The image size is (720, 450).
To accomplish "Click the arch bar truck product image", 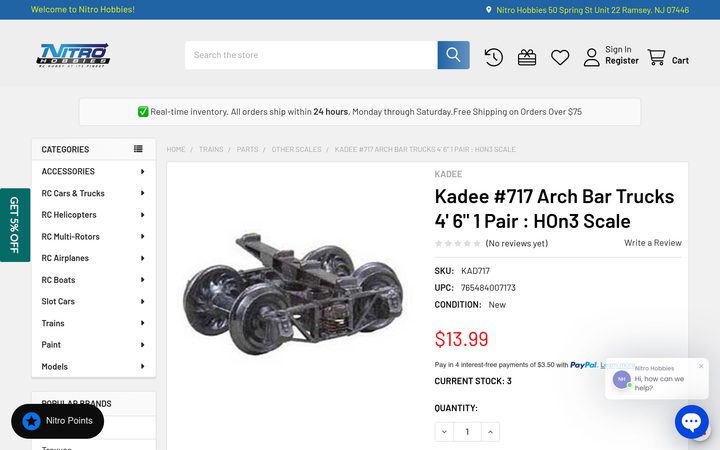I will point(294,295).
